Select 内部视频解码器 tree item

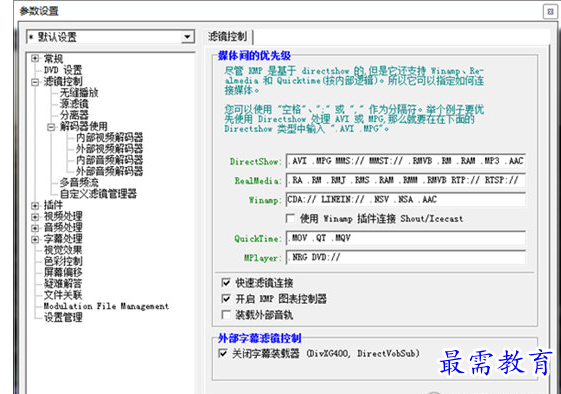click(109, 137)
